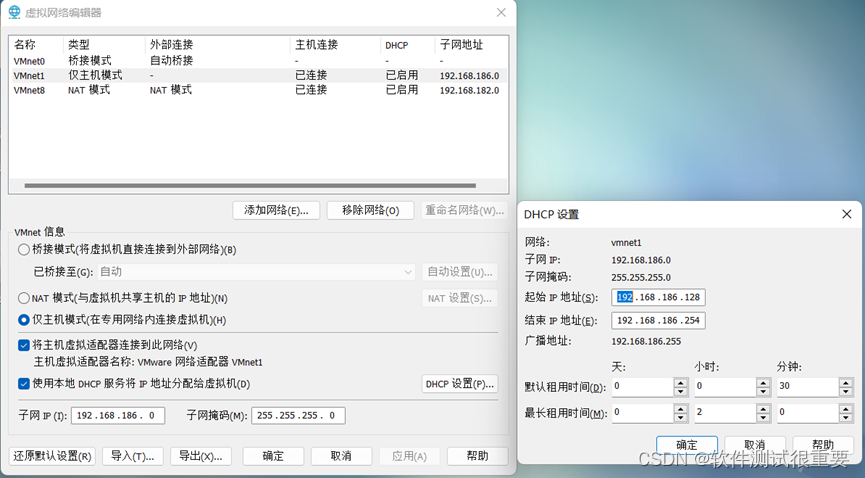Increase default lease minutes spinner
Image resolution: width=865 pixels, height=478 pixels.
click(846, 383)
